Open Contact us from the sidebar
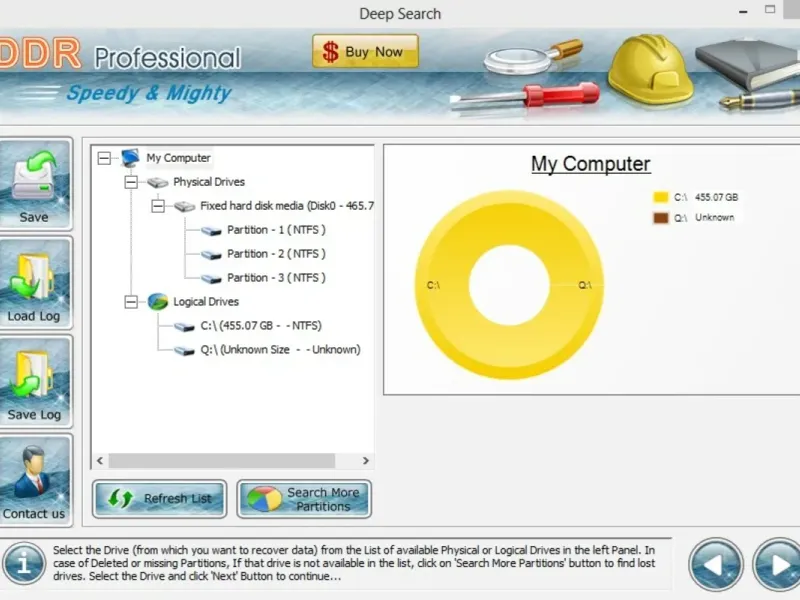This screenshot has height=600, width=800. 34,481
